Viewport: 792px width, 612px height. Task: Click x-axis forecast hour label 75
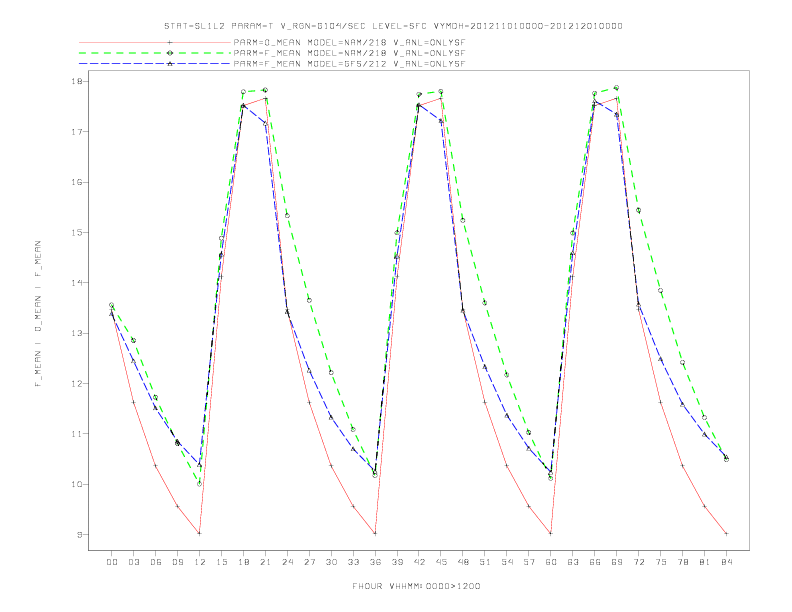click(661, 562)
